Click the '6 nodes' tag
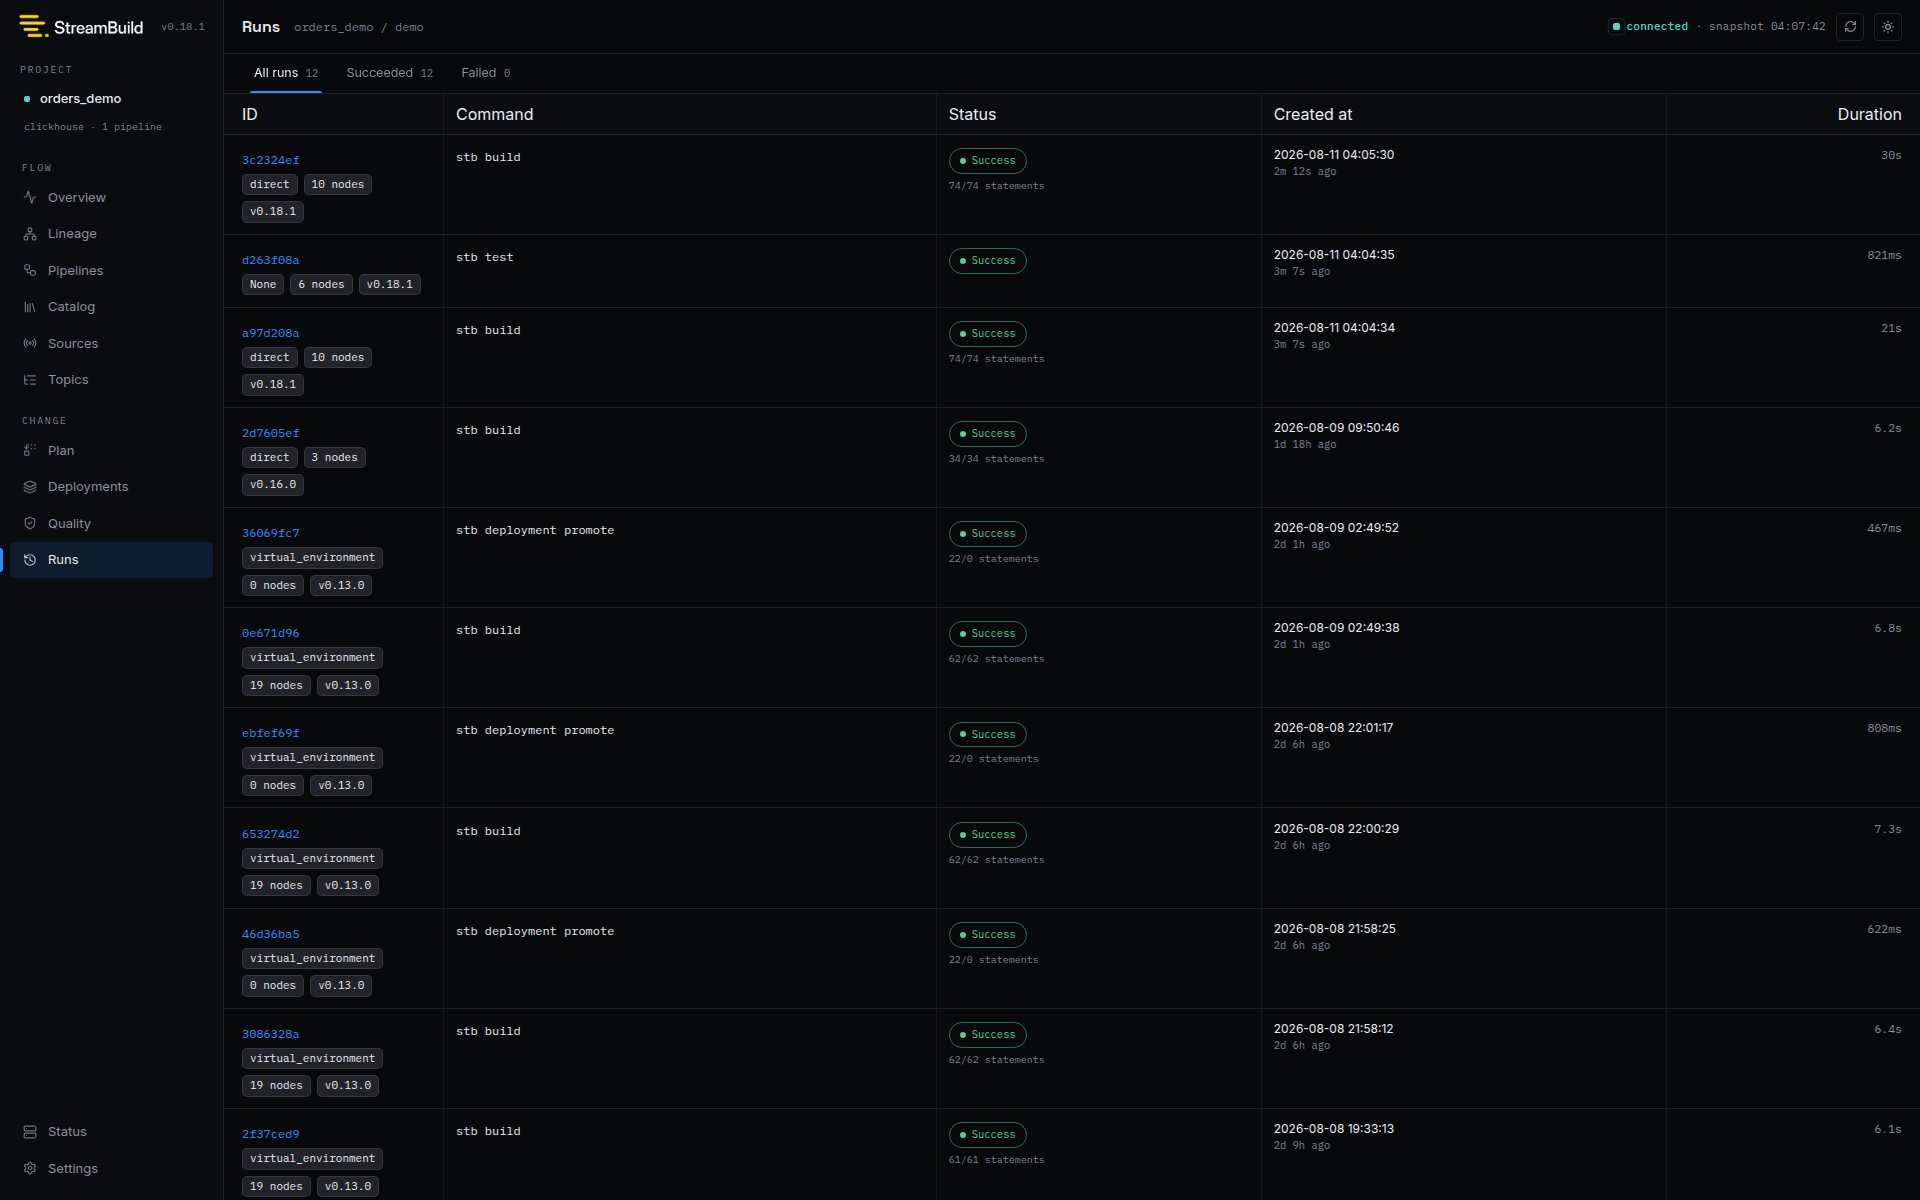Screen dimensions: 1920x1200 click(321, 285)
